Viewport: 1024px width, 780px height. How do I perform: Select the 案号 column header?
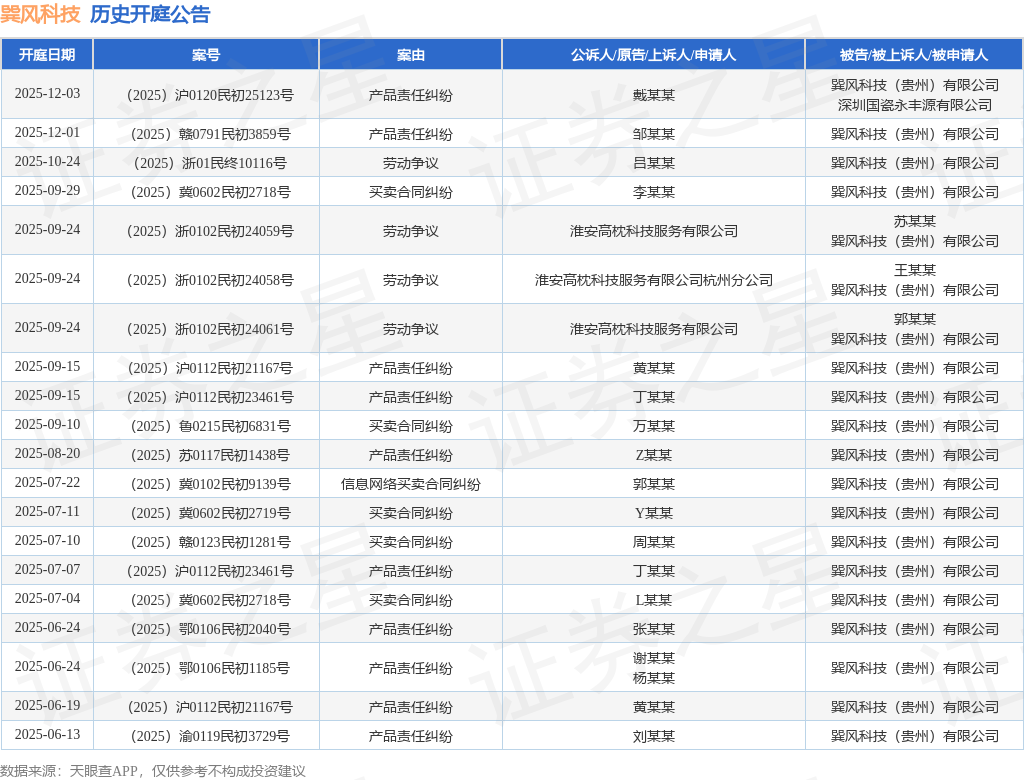coord(206,55)
